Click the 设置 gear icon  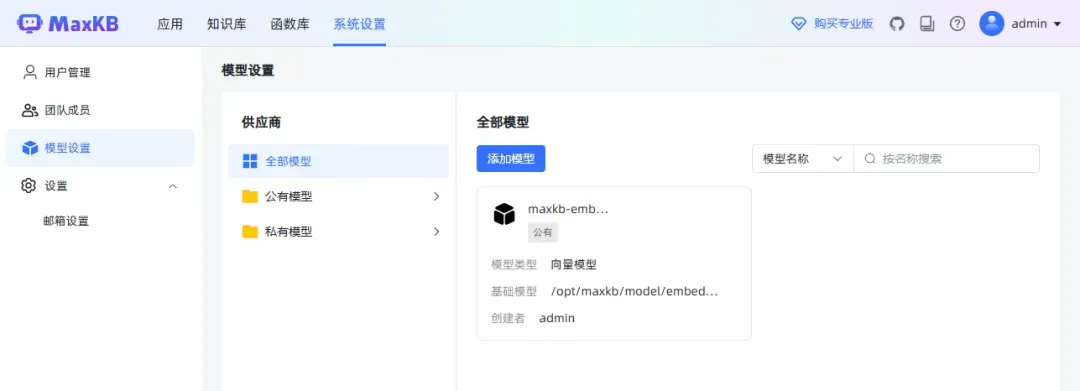28,186
